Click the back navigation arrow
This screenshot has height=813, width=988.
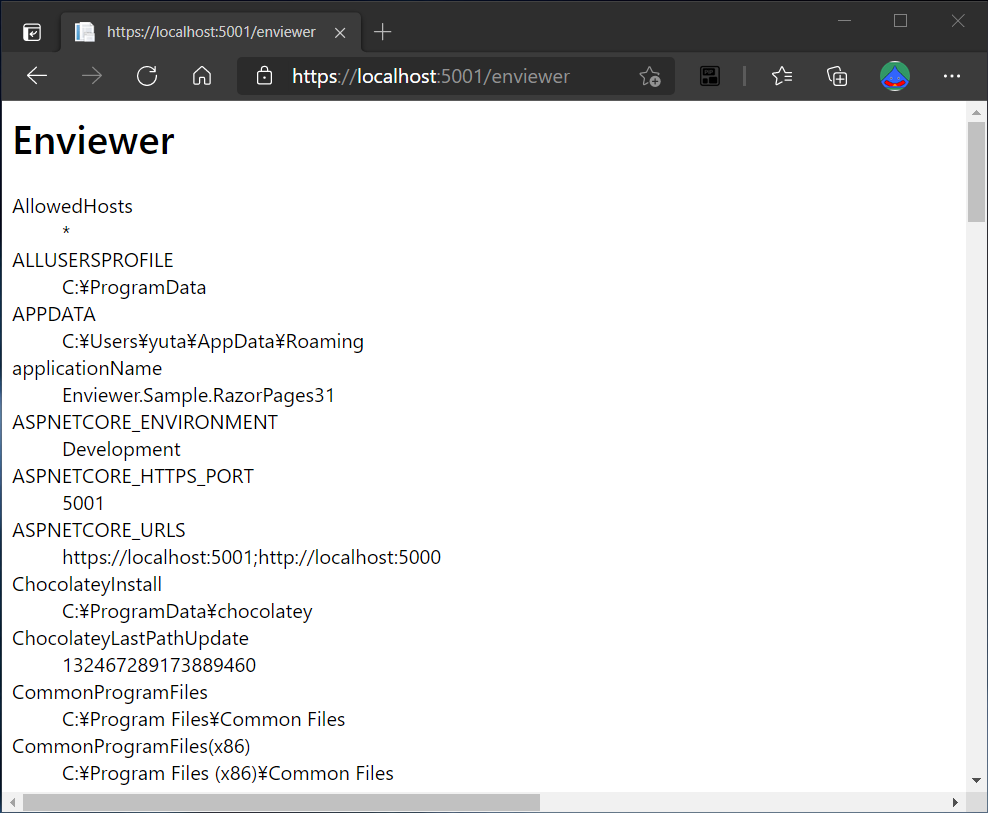coord(37,75)
